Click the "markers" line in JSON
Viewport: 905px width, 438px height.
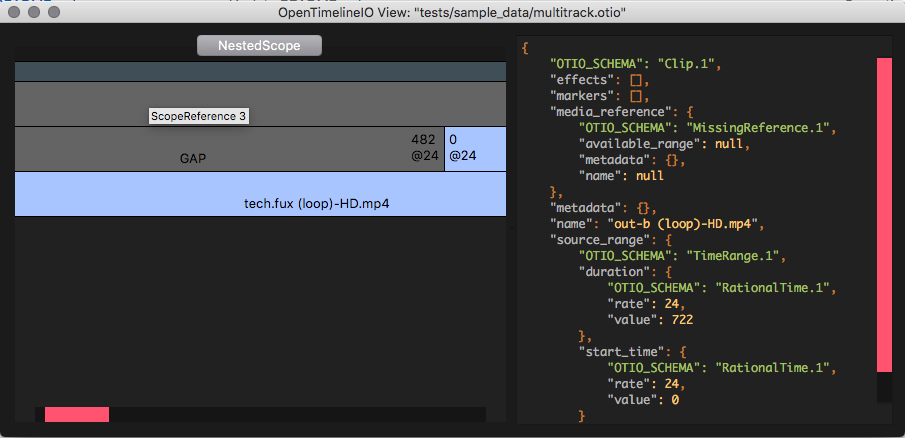click(600, 96)
